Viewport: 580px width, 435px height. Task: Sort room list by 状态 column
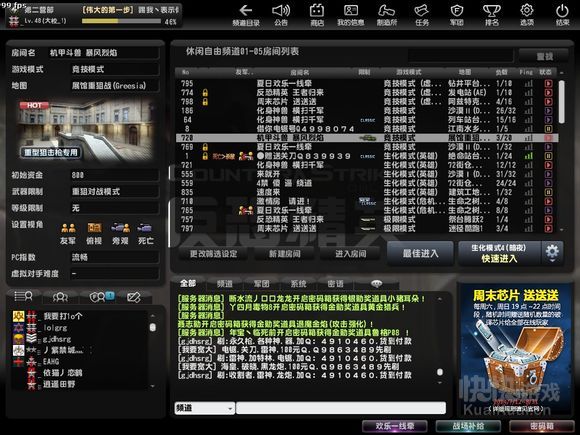coord(546,72)
